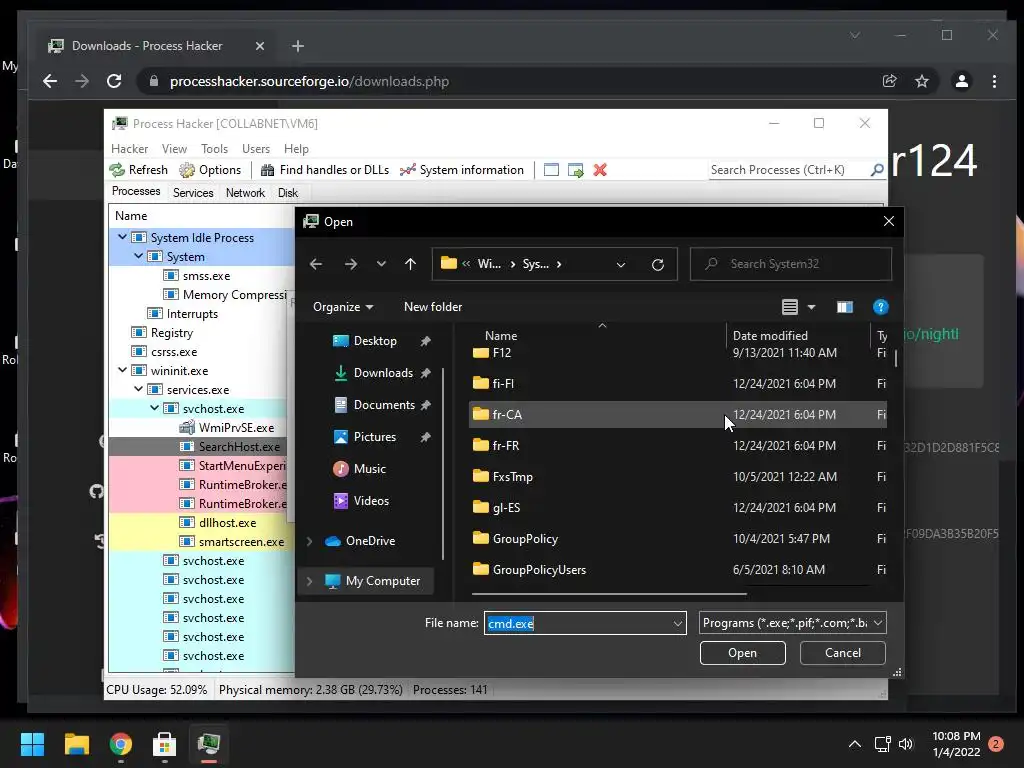Click the Cancel button
1024x768 pixels.
pyautogui.click(x=842, y=653)
